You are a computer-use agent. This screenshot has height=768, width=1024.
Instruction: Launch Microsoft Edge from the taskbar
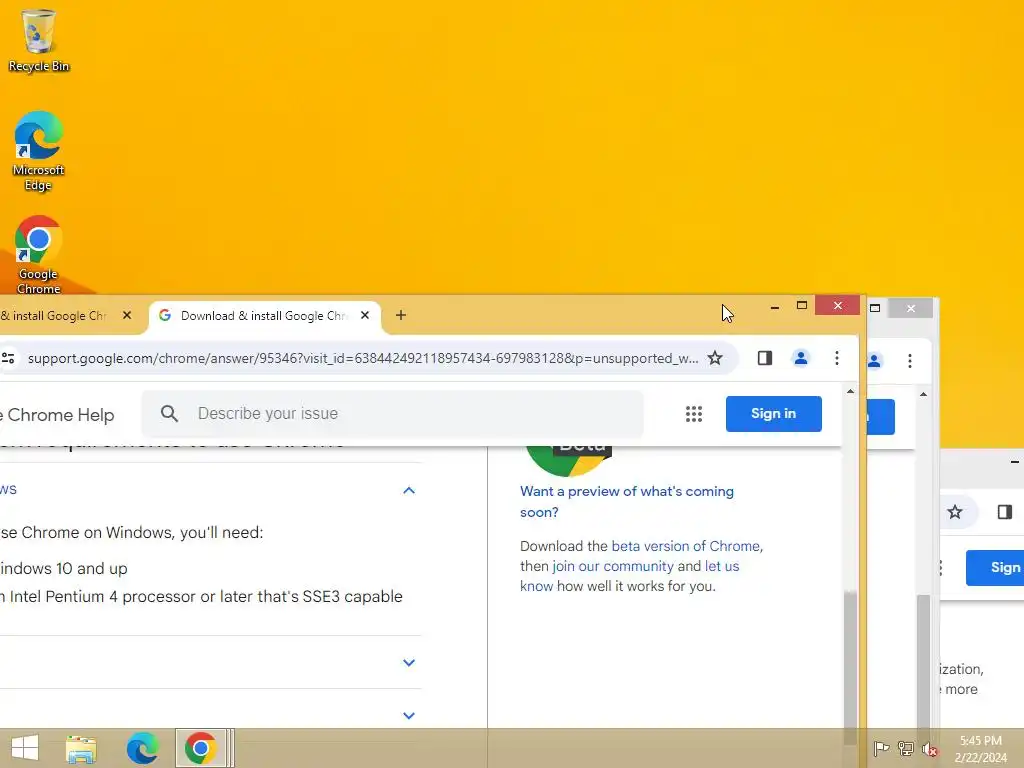pos(142,748)
